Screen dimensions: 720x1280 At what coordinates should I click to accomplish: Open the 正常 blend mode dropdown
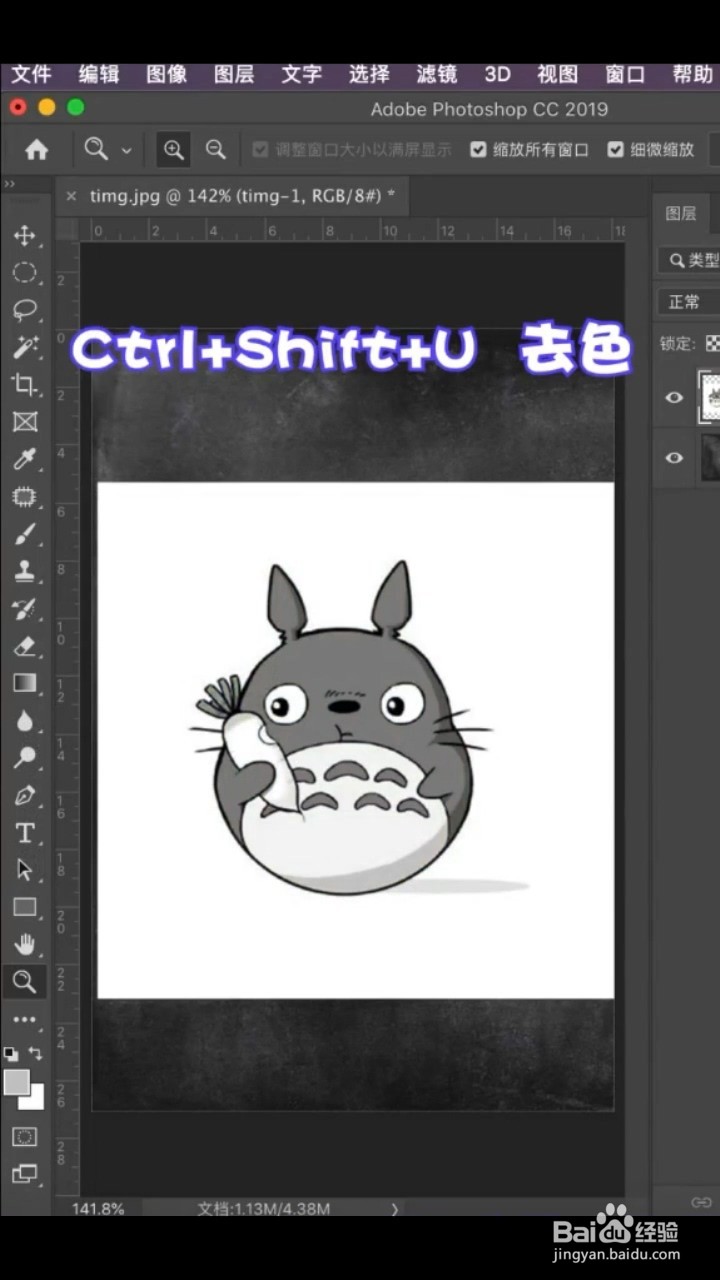(689, 301)
